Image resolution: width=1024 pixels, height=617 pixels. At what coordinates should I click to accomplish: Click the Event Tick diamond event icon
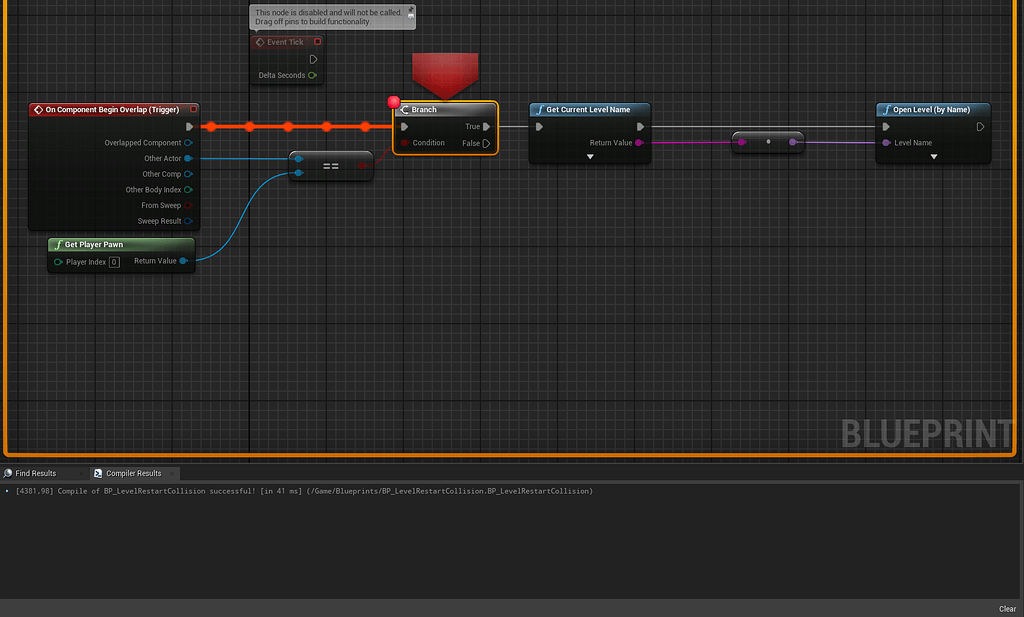[261, 42]
